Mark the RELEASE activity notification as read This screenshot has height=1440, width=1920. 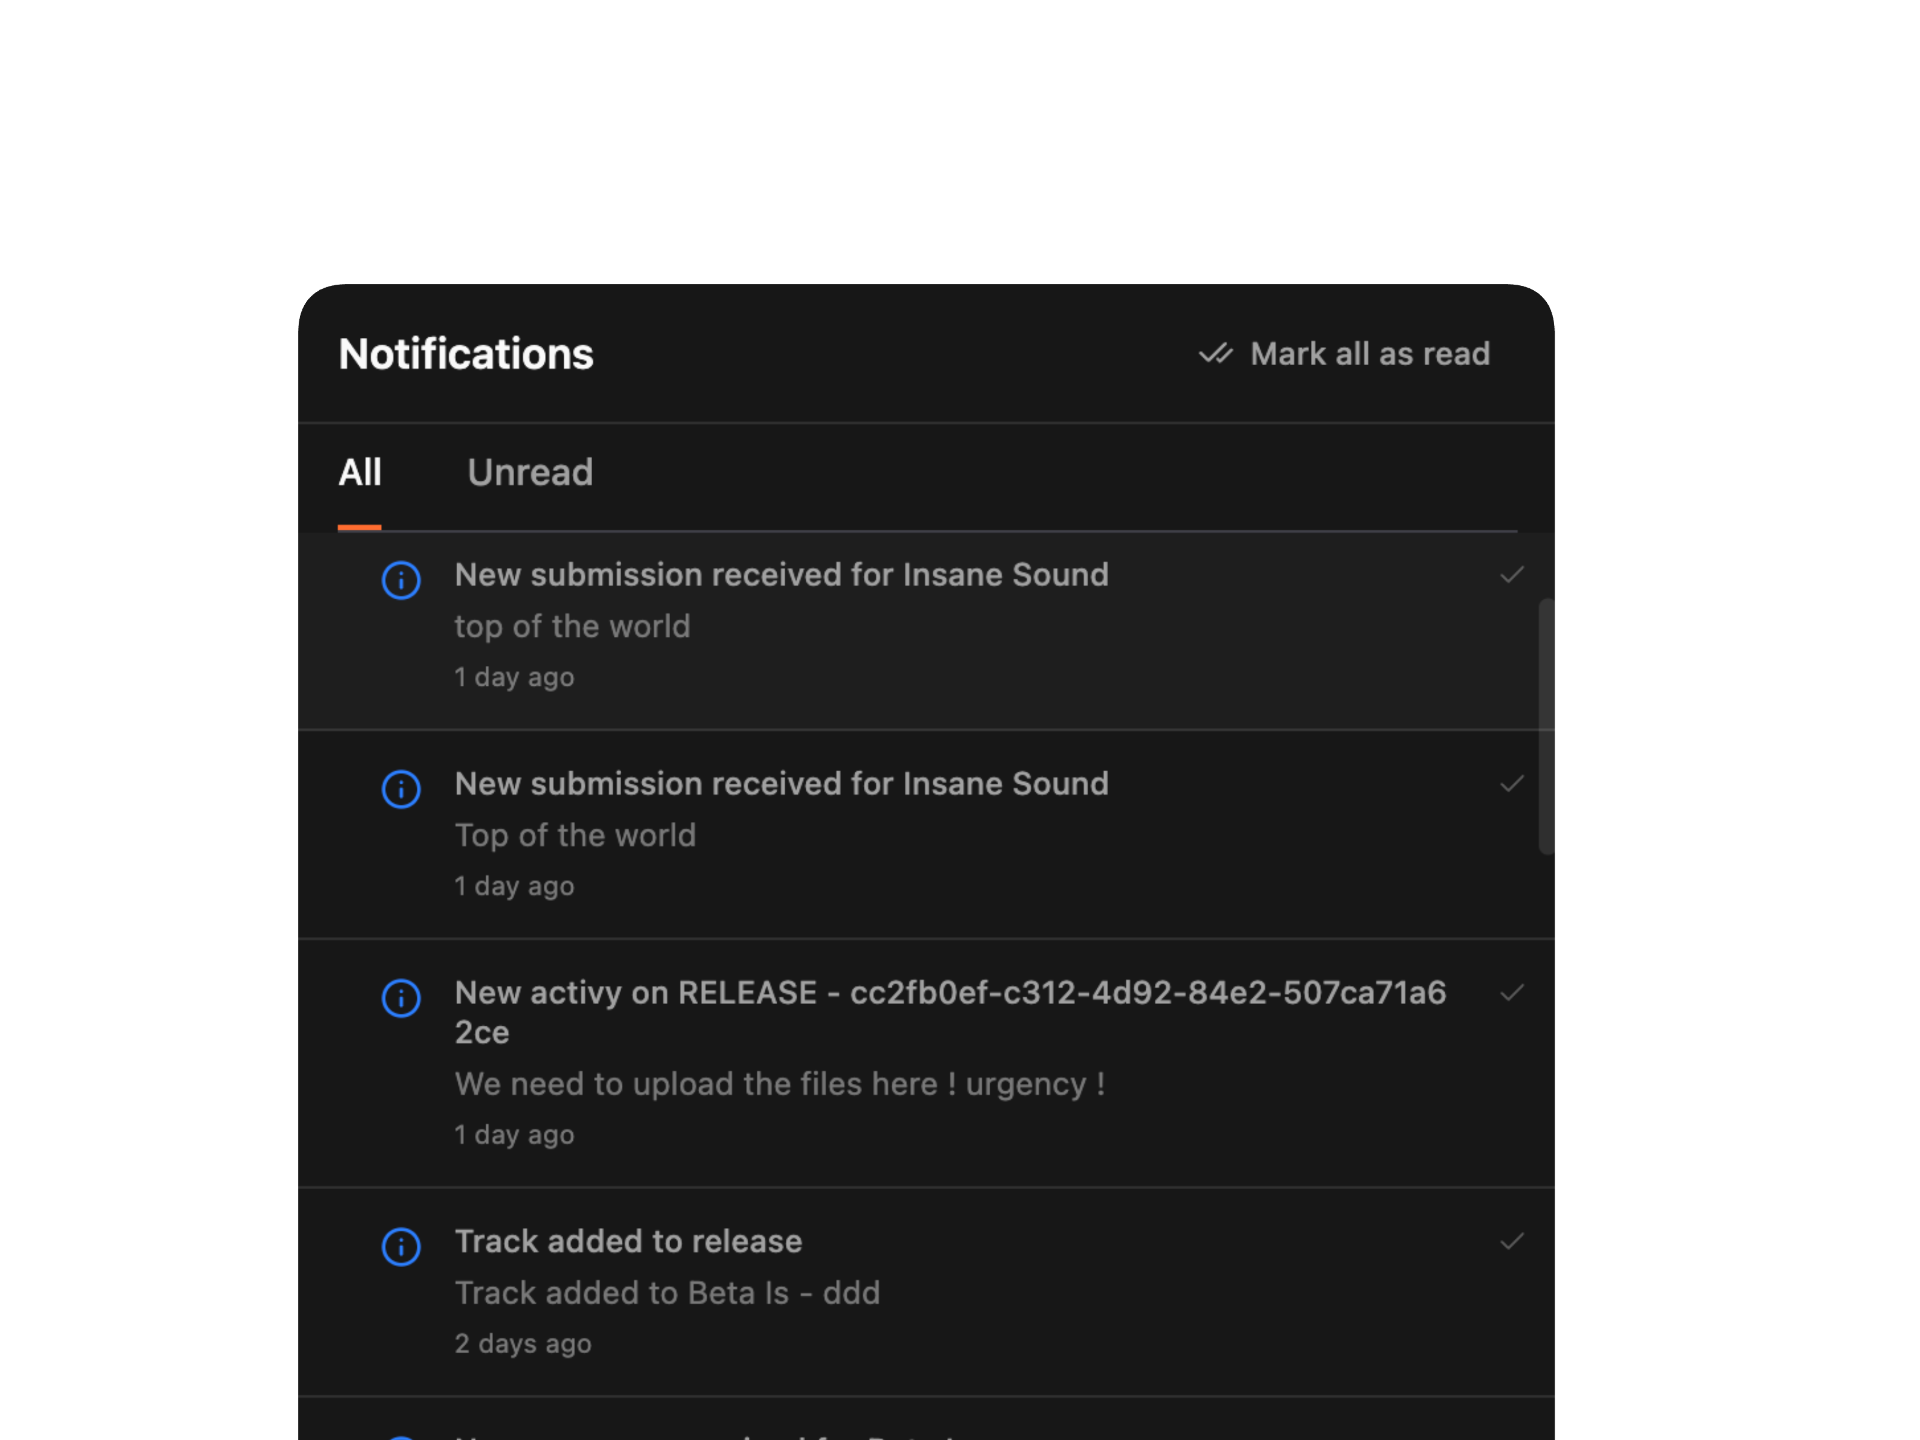point(1511,993)
